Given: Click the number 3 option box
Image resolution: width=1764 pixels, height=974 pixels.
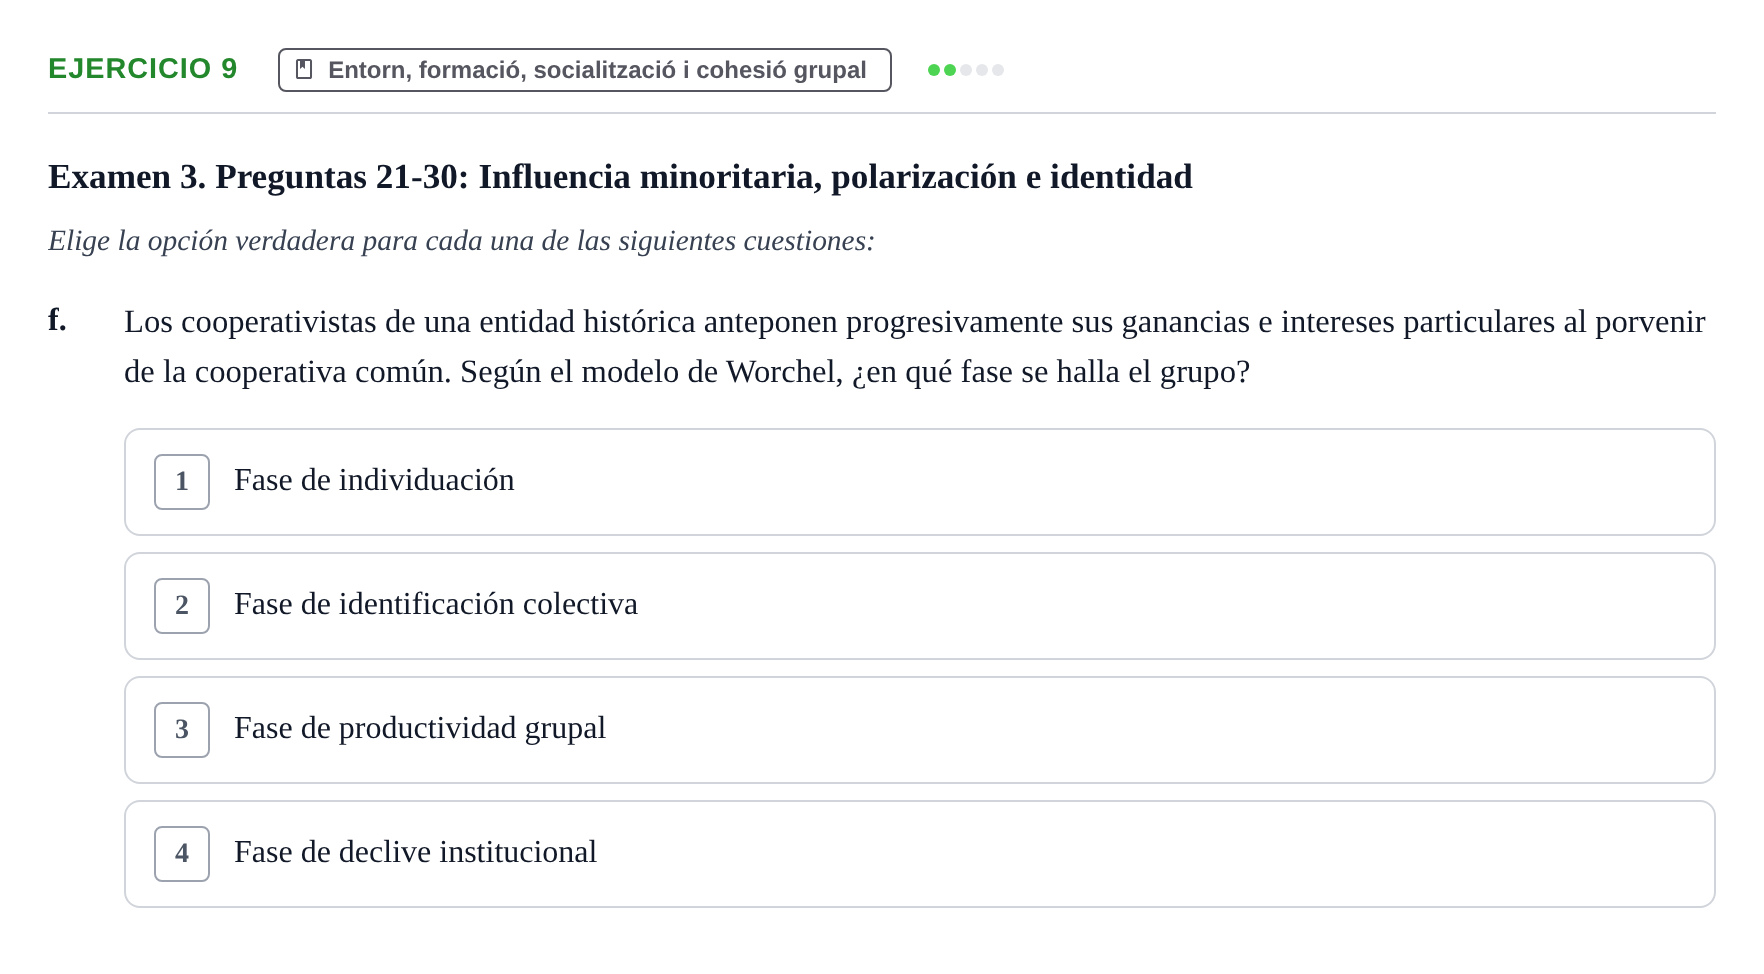Looking at the screenshot, I should 182,730.
